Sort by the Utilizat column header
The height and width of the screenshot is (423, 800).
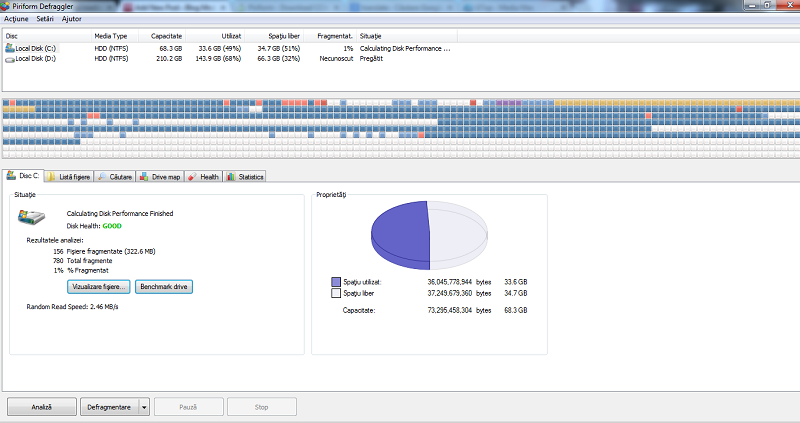[x=215, y=36]
